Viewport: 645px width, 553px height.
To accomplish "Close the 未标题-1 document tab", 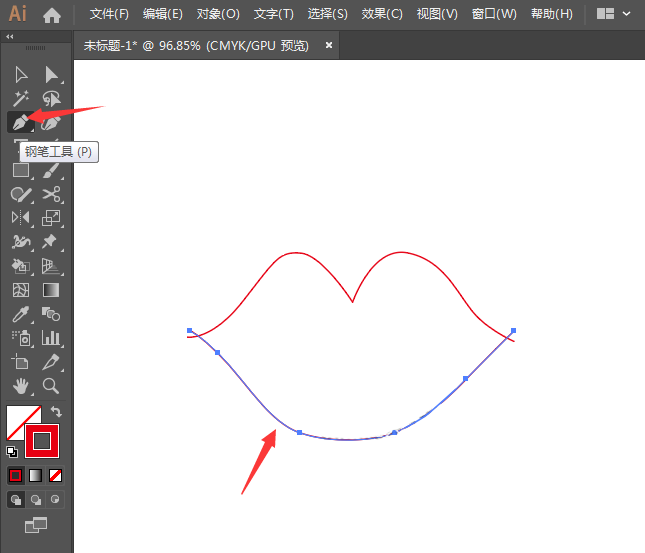I will 329,45.
